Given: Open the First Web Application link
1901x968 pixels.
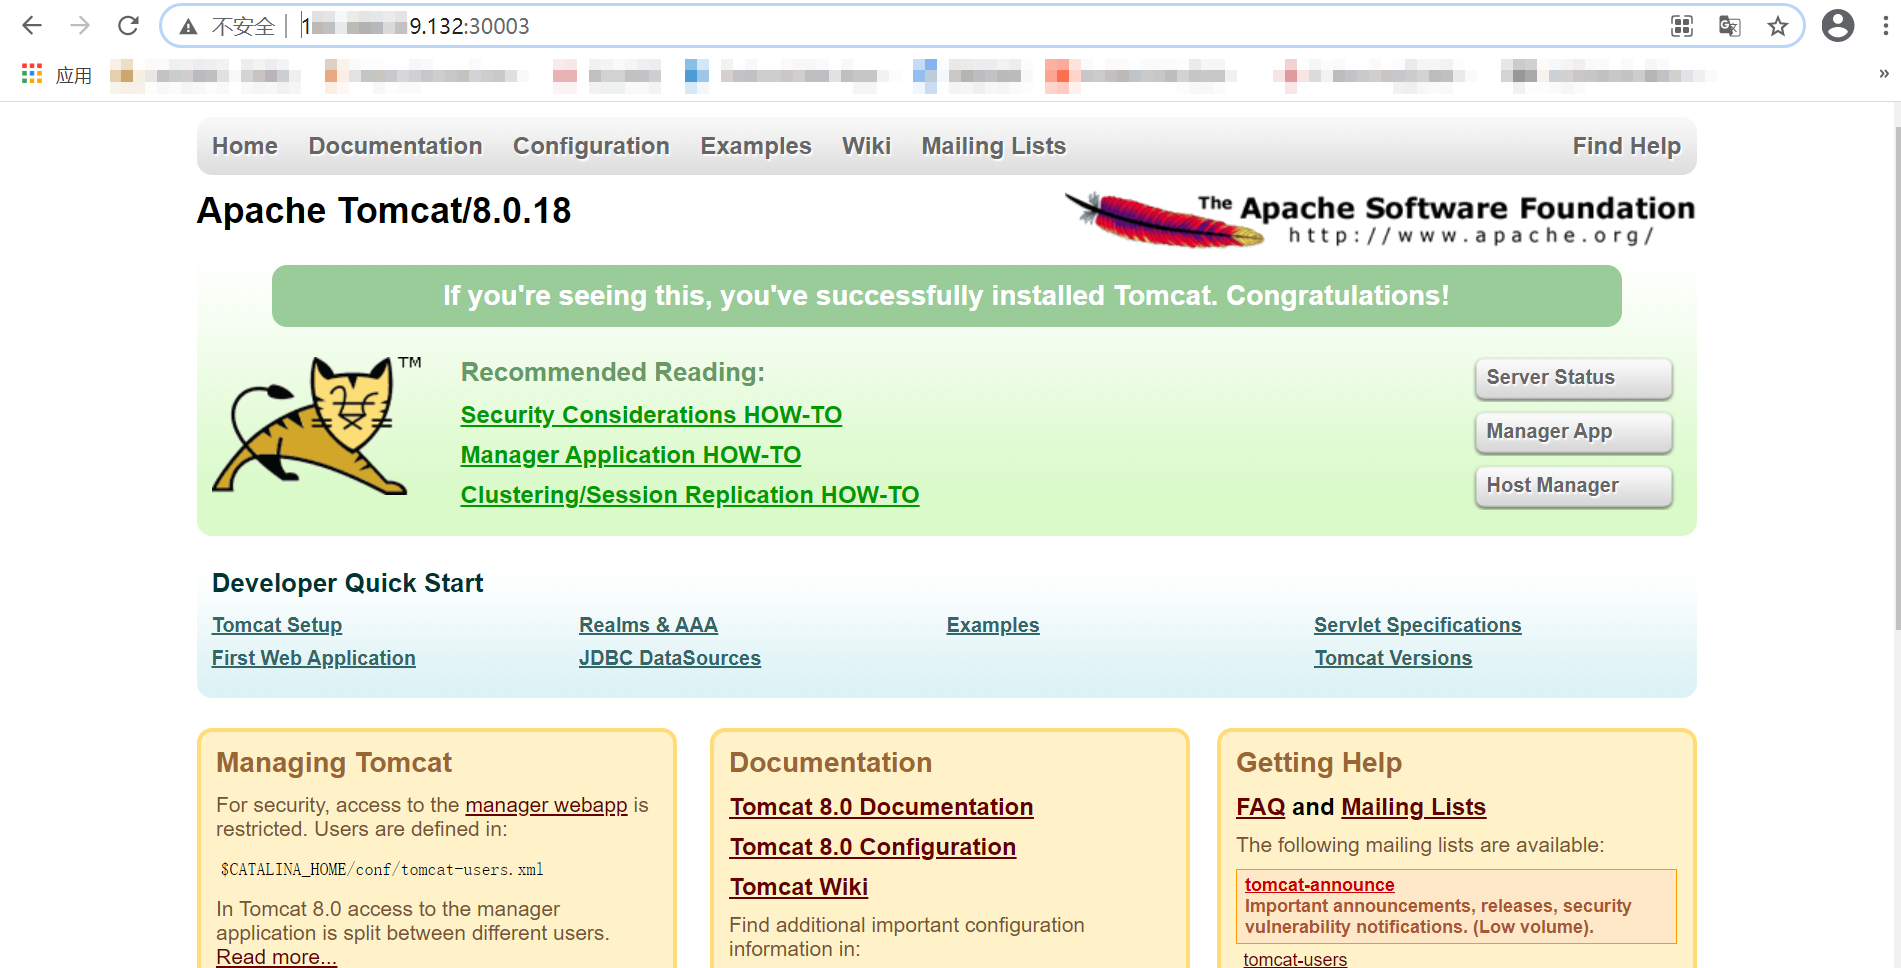Looking at the screenshot, I should [x=314, y=658].
